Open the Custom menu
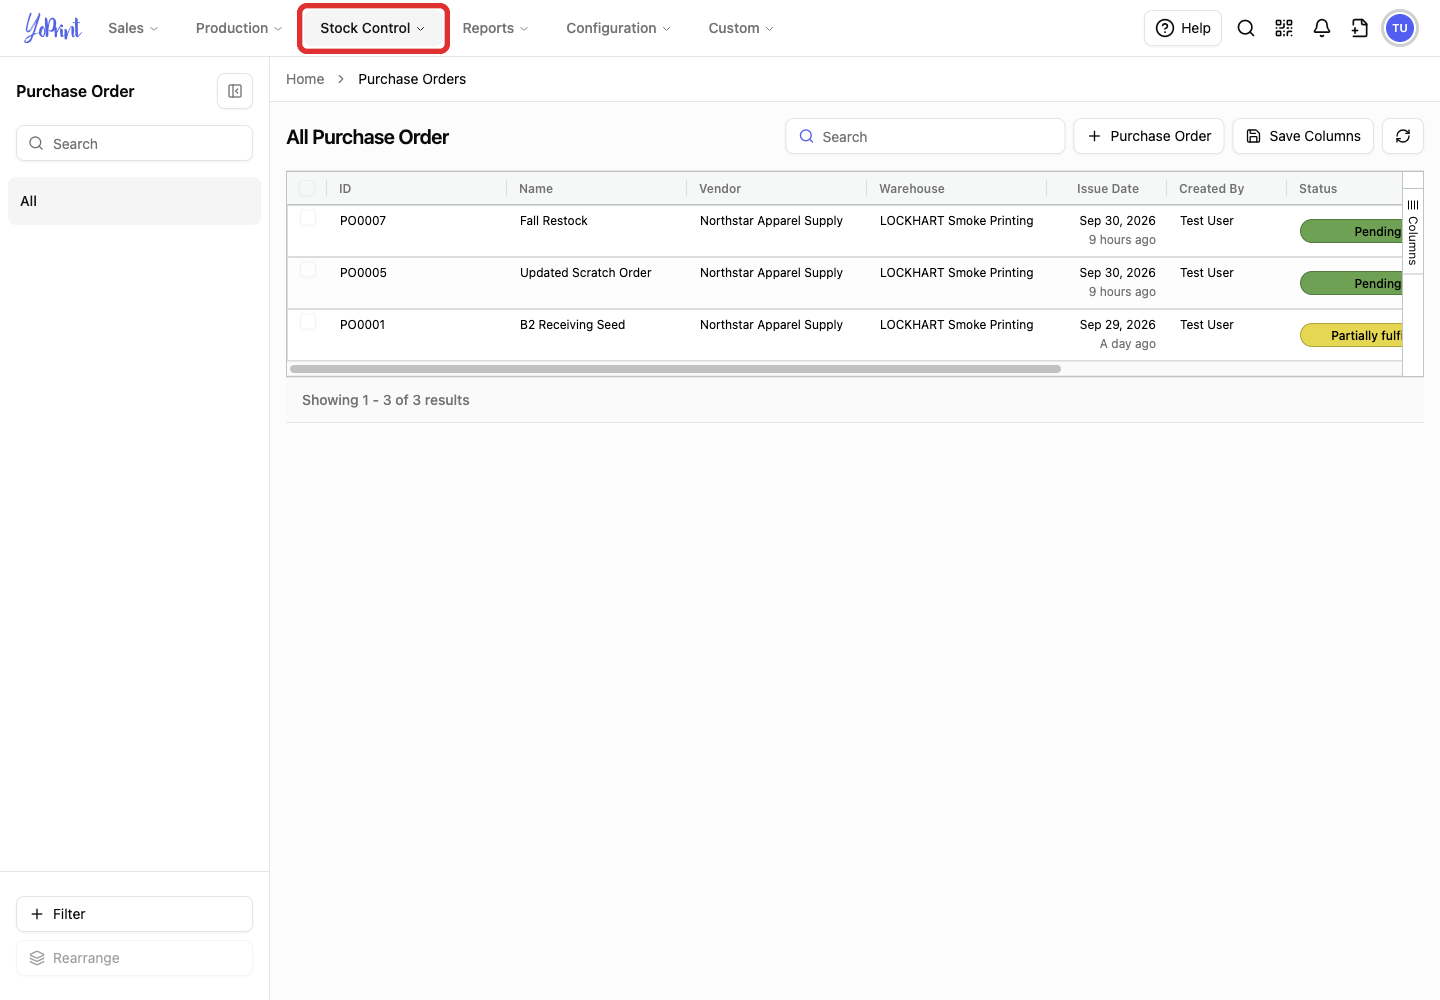The image size is (1440, 1000). click(x=741, y=28)
